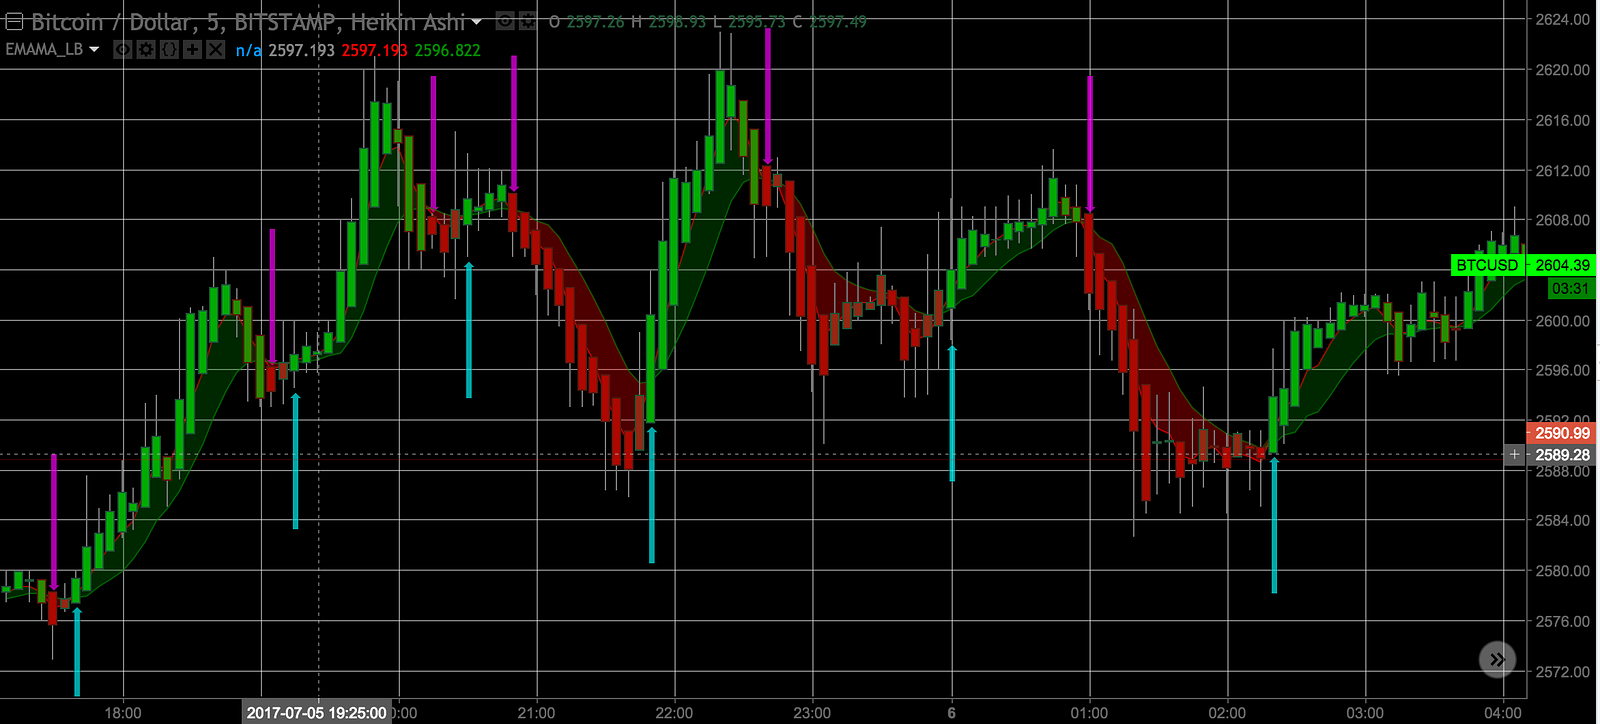Viewport: 1600px width, 724px height.
Task: Click the 2576.00 price axis label
Action: click(x=1562, y=621)
